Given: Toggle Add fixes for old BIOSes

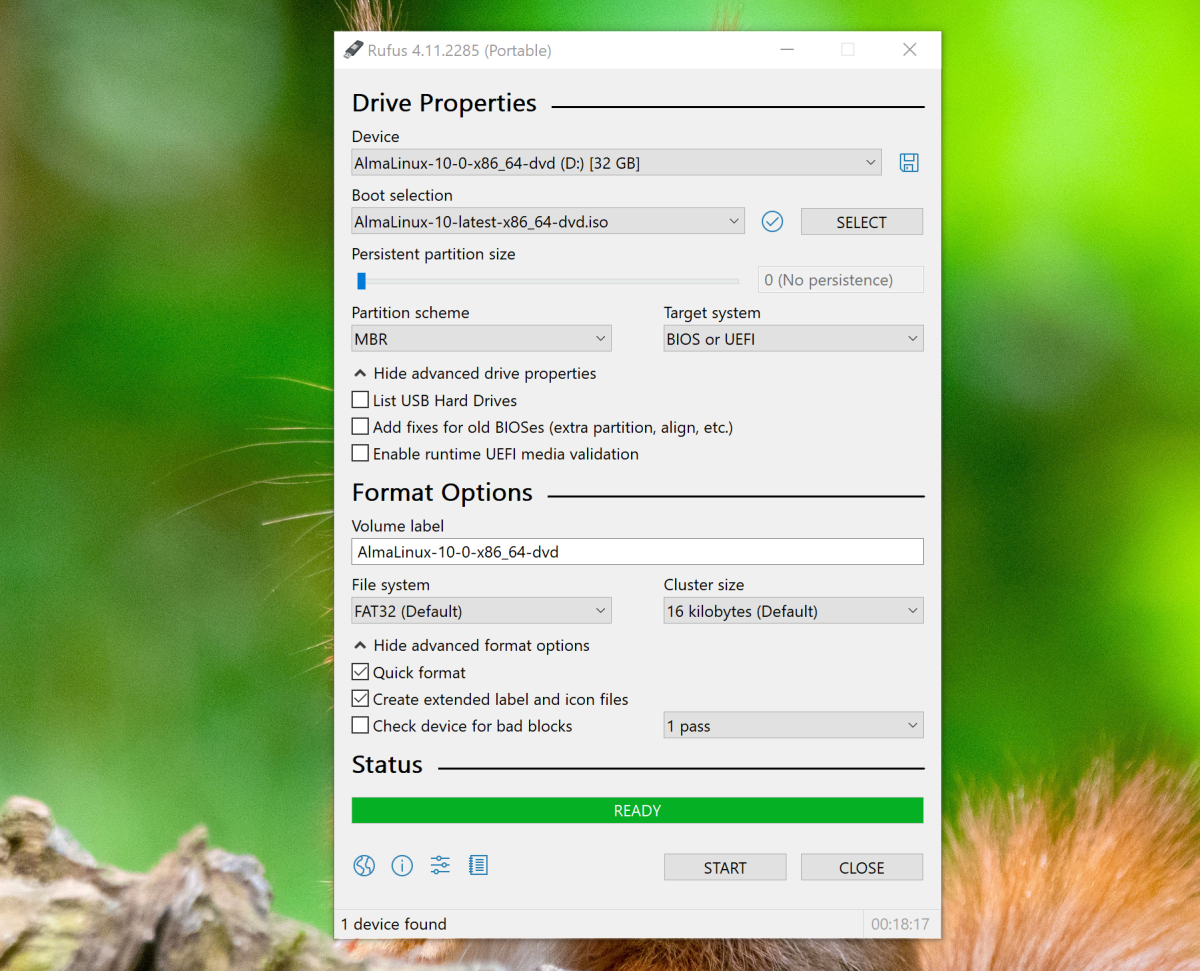Looking at the screenshot, I should [x=361, y=427].
